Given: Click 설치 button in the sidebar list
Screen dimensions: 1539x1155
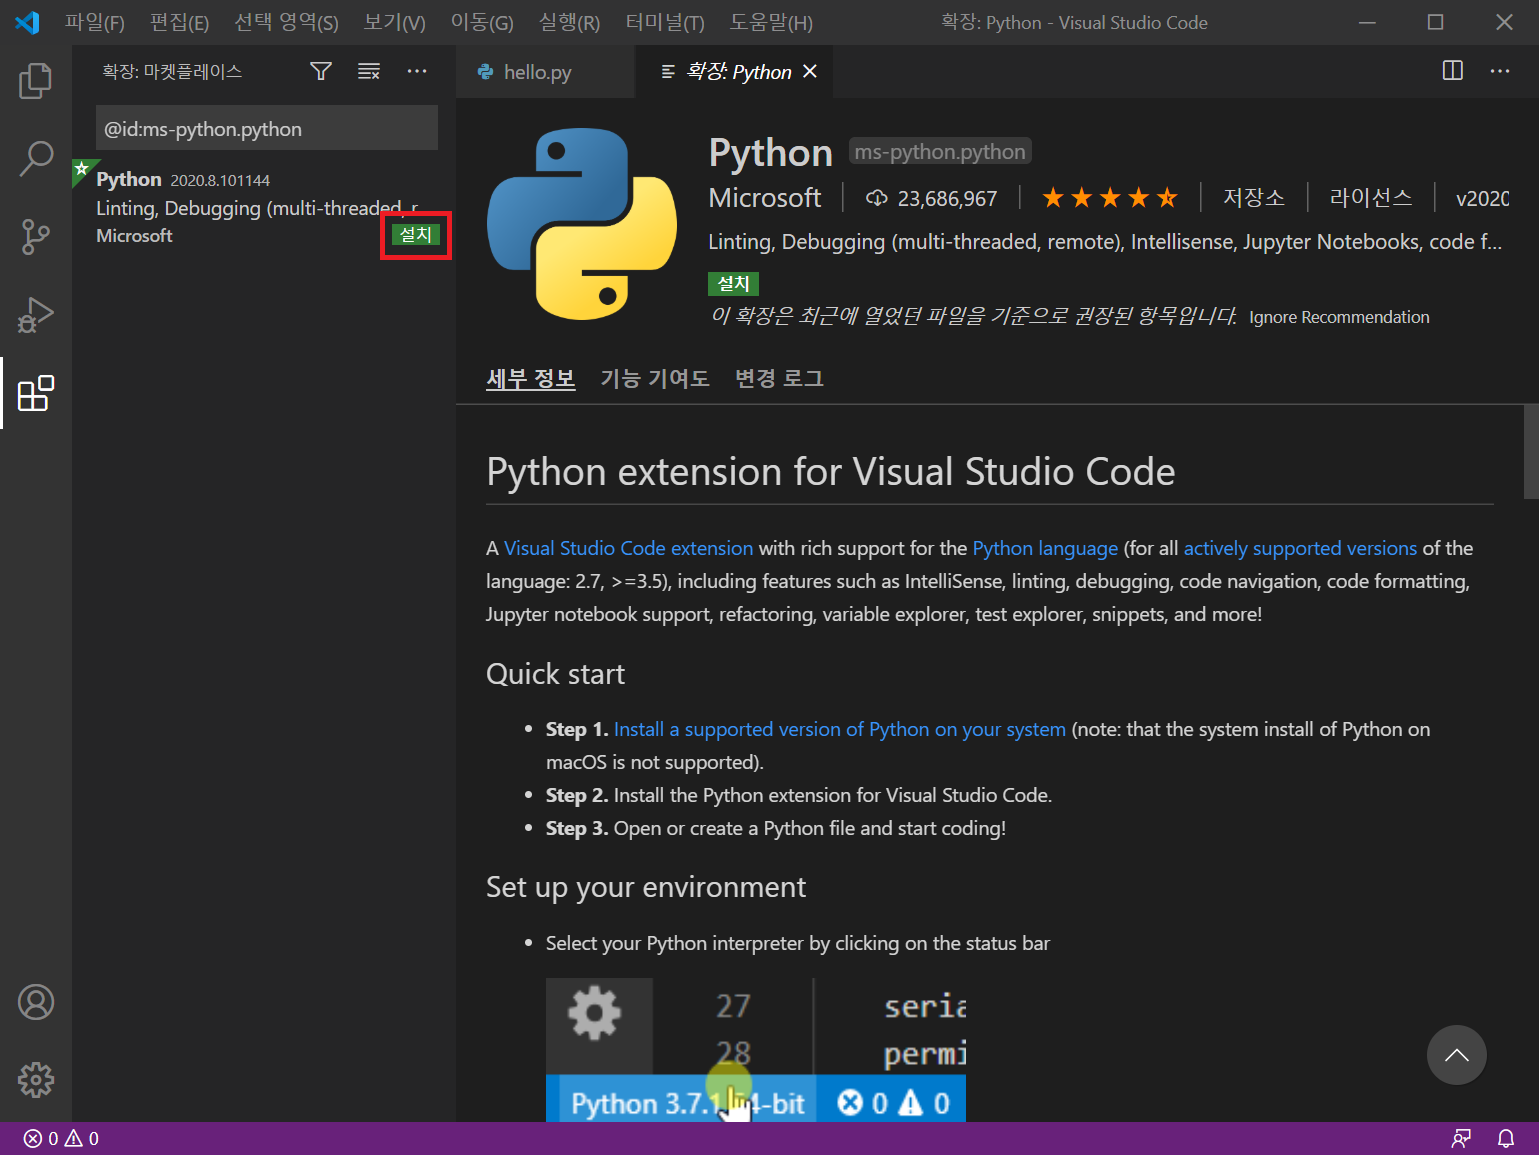Looking at the screenshot, I should coord(416,235).
